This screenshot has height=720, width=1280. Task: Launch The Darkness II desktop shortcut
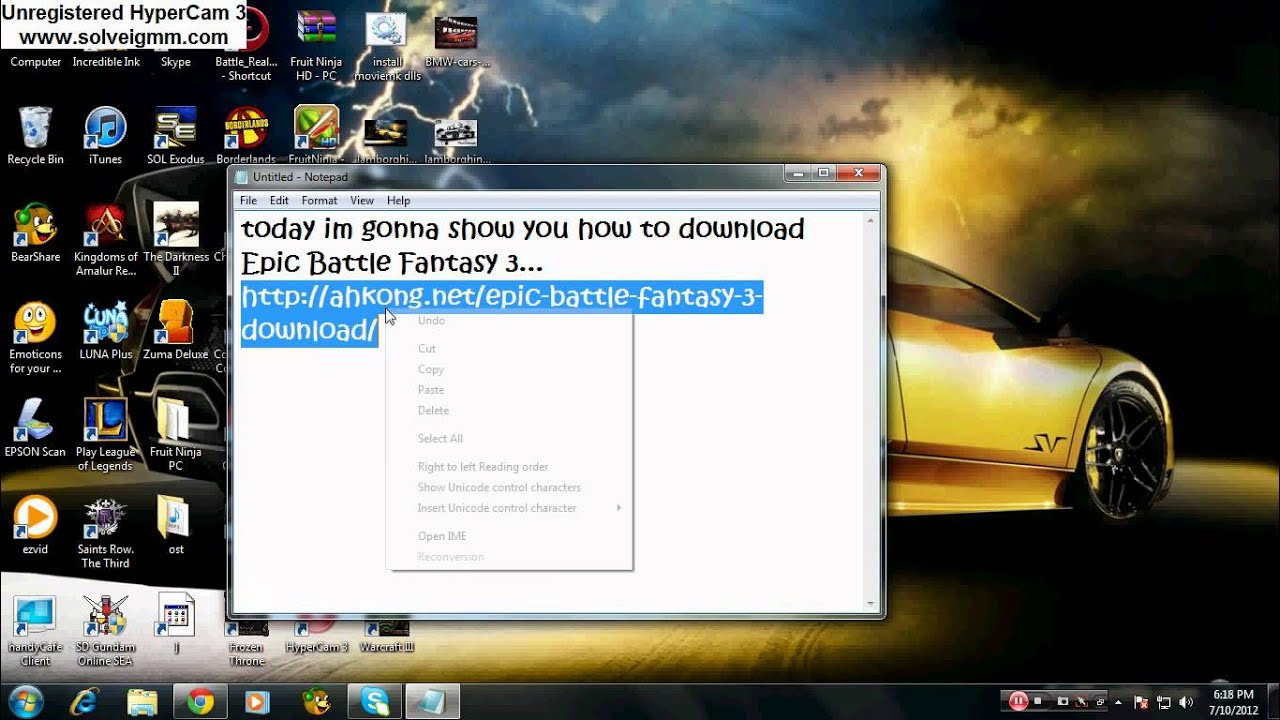coord(176,240)
